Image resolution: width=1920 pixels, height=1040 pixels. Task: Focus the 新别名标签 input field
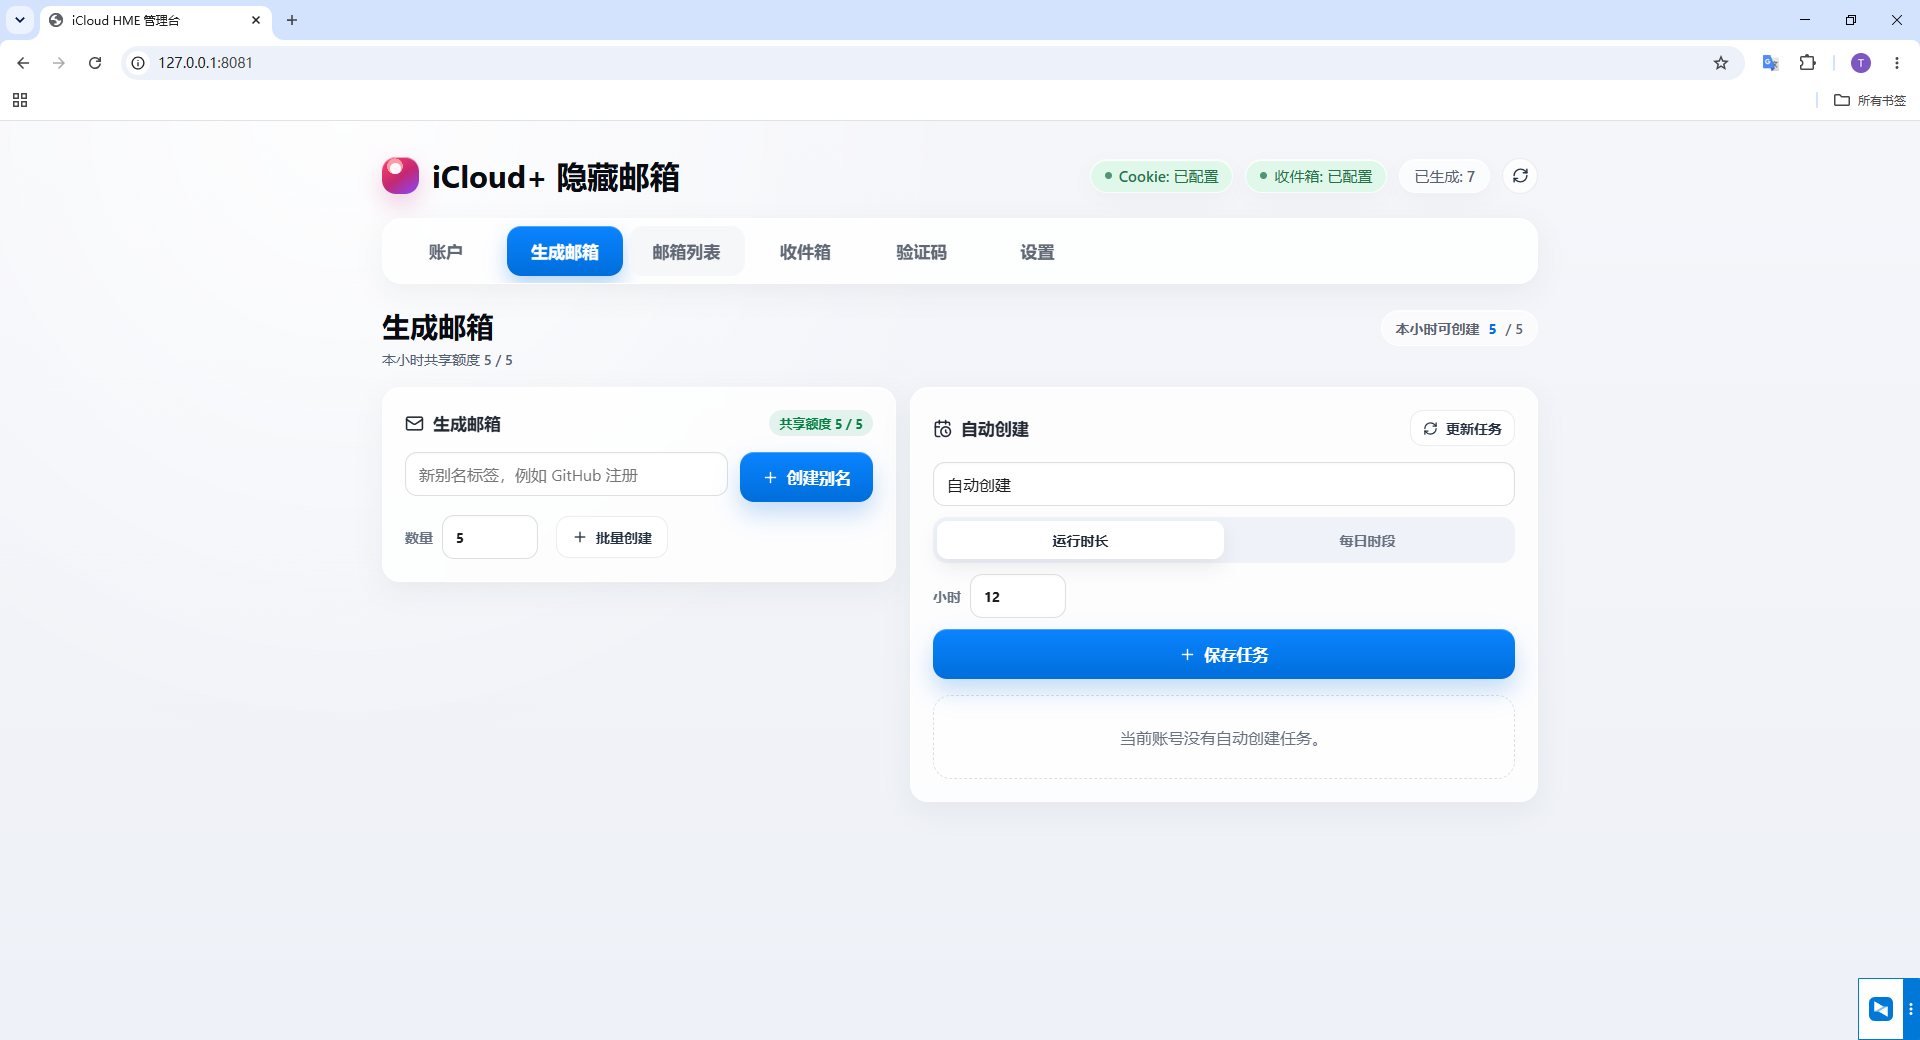566,474
